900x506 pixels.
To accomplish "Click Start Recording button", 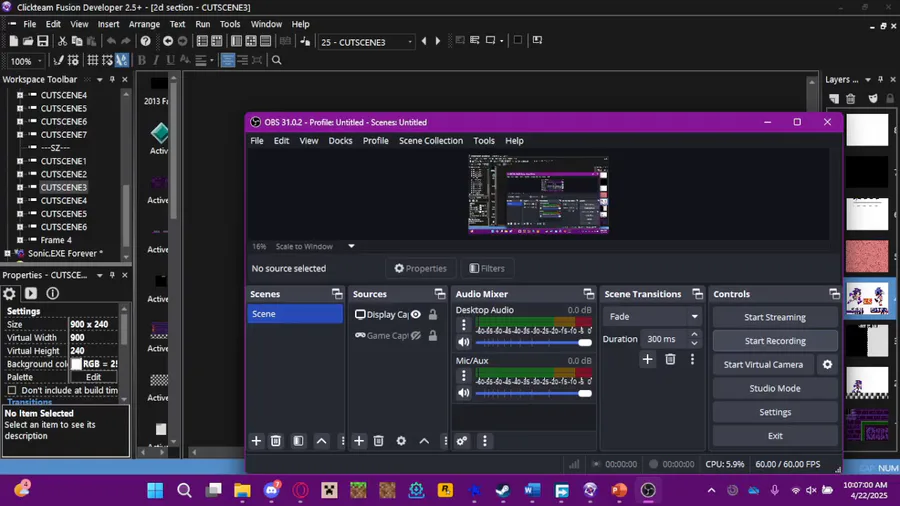I will tap(774, 341).
